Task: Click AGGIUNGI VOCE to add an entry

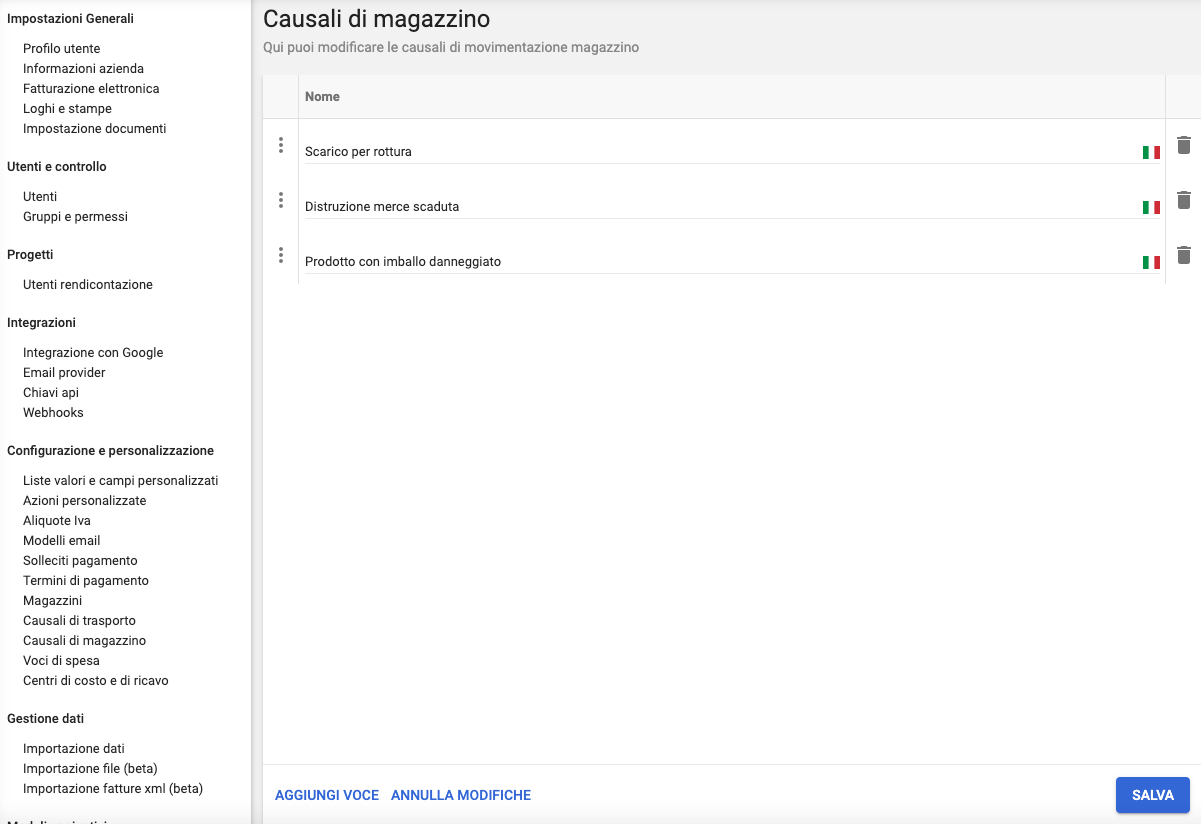Action: point(327,796)
